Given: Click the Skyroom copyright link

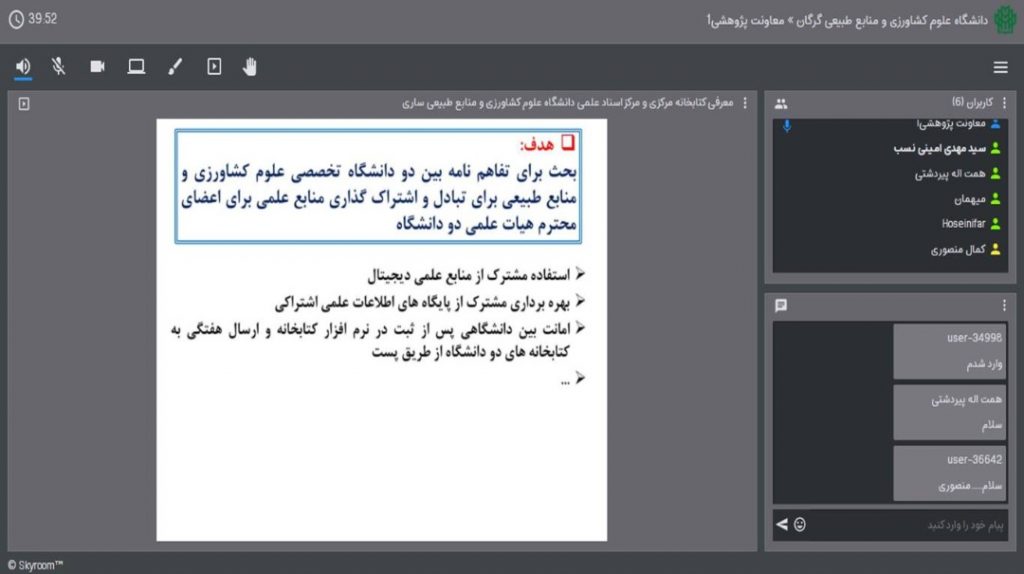Looking at the screenshot, I should coord(35,565).
